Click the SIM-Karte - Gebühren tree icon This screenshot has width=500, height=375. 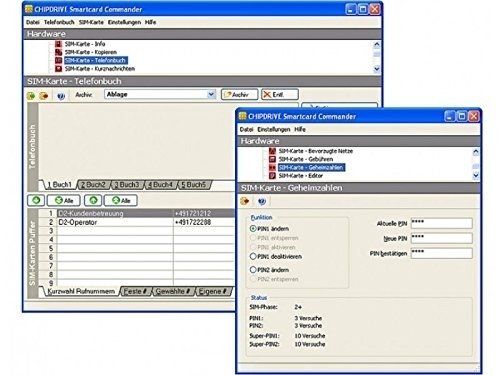(x=273, y=159)
